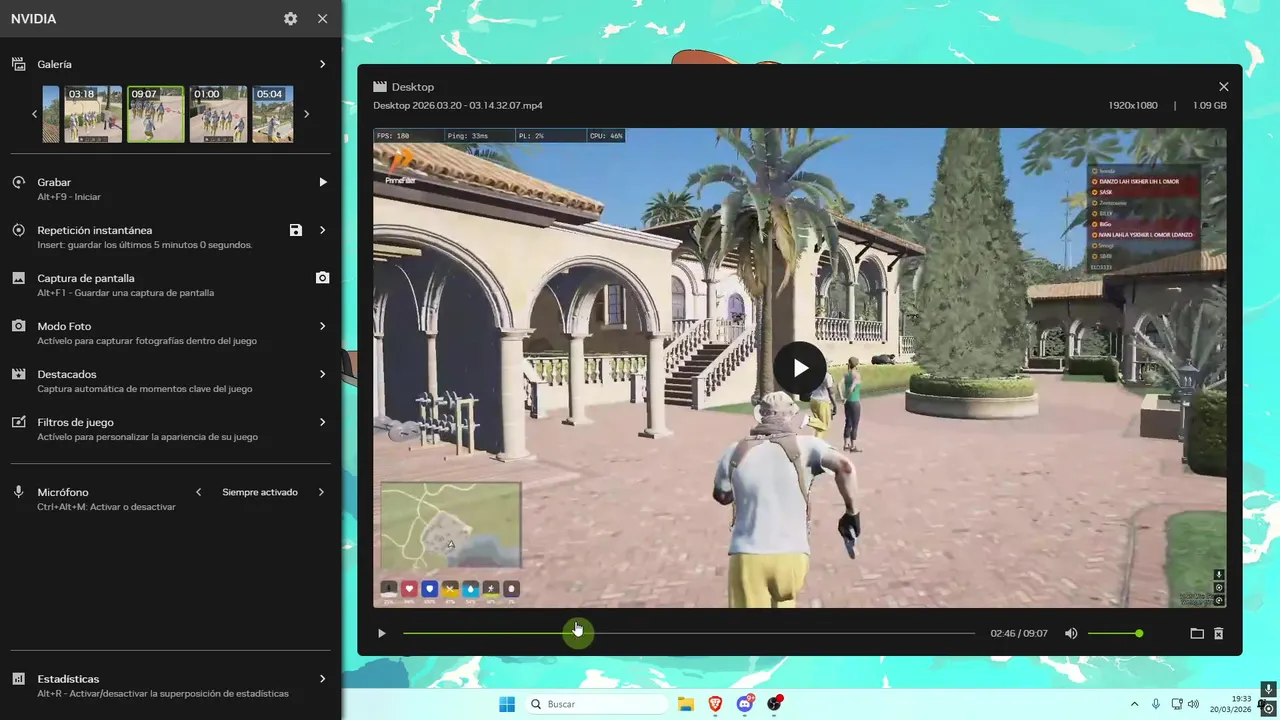Open Brave browser from the taskbar

[x=715, y=704]
